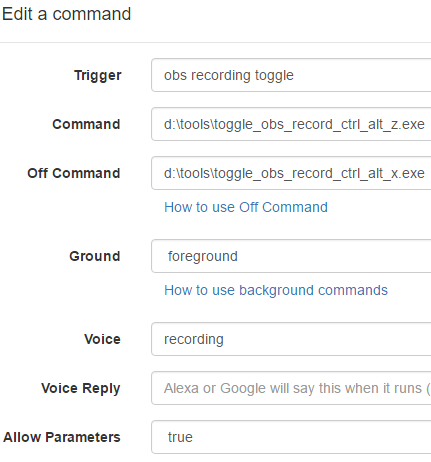The height and width of the screenshot is (462, 431).
Task: Place cursor after 'z.exe' in Command path
Action: (425, 124)
